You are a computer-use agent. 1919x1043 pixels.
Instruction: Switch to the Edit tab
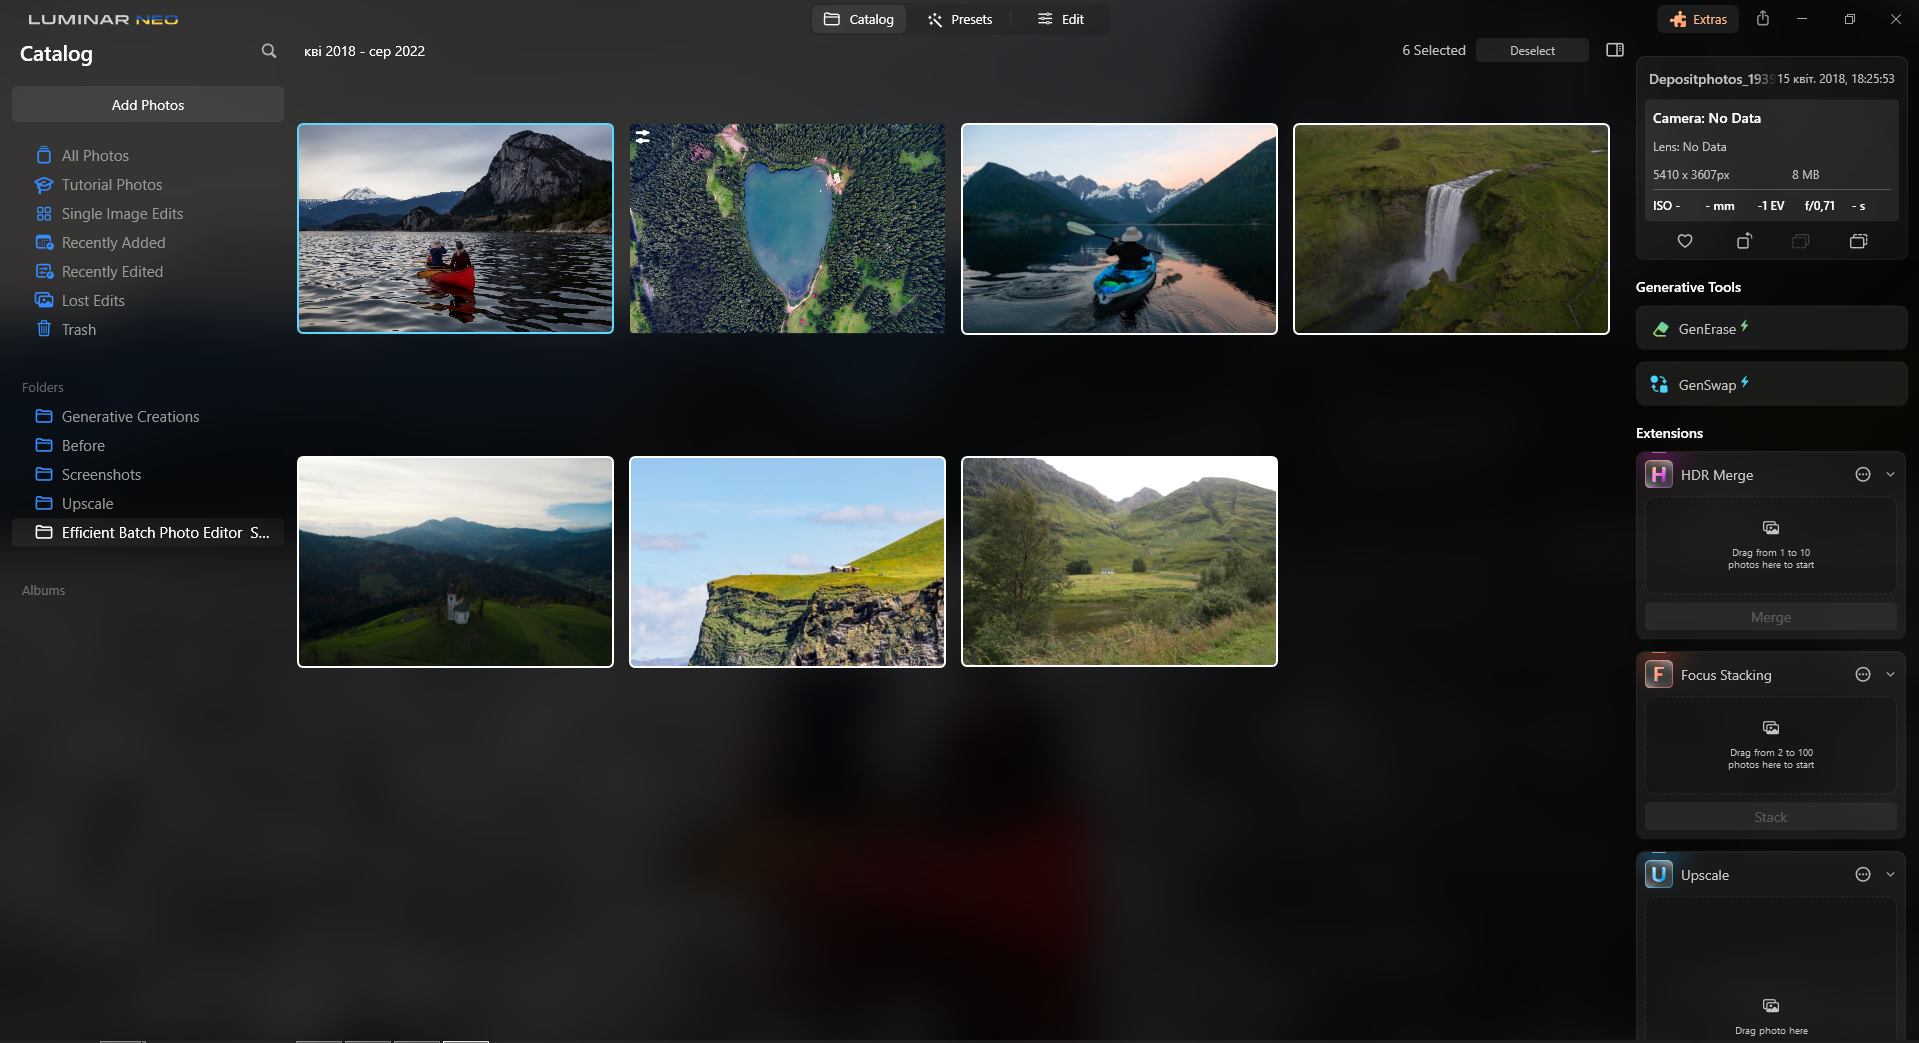click(x=1061, y=19)
